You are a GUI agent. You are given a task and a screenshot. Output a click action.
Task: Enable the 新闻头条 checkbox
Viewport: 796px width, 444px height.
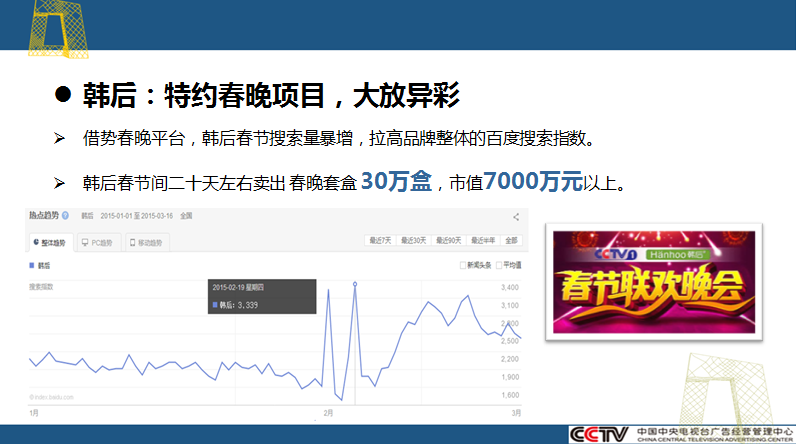pyautogui.click(x=462, y=265)
